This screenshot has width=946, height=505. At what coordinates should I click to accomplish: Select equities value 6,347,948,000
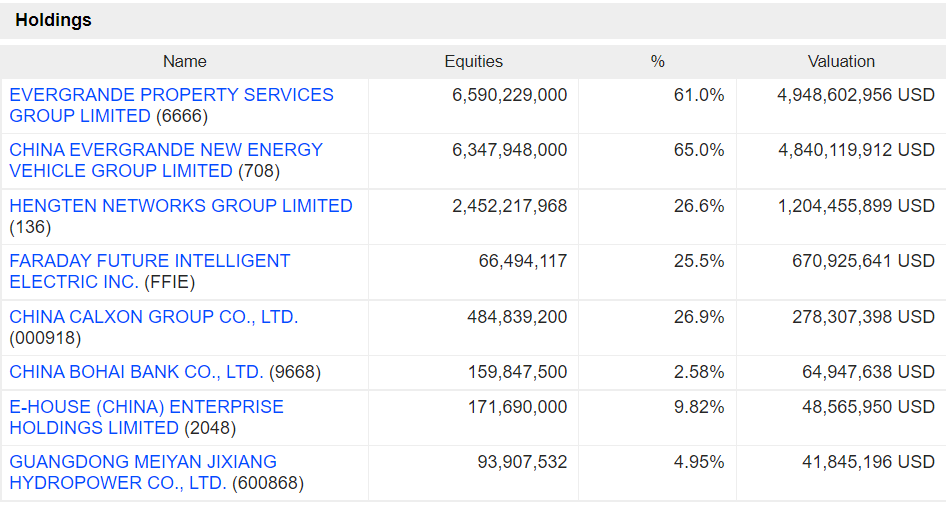(x=510, y=150)
